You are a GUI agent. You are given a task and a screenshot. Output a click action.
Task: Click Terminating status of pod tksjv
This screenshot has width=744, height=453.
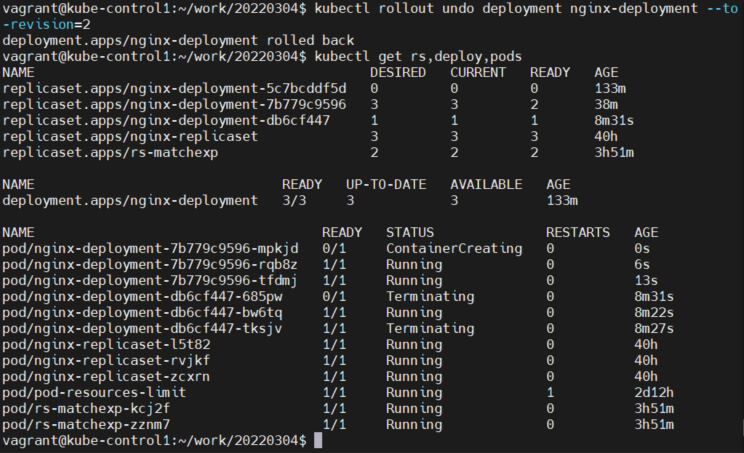[430, 329]
